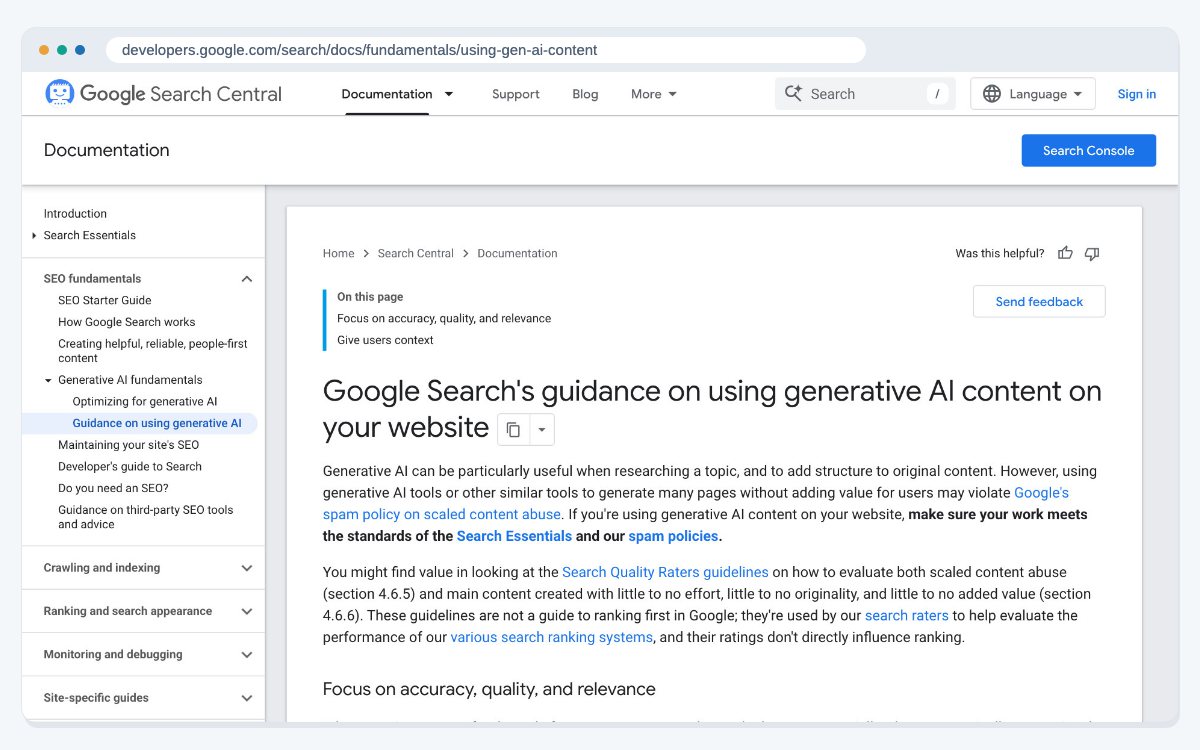The height and width of the screenshot is (750, 1200).
Task: Click into the Search input field
Action: pos(864,94)
